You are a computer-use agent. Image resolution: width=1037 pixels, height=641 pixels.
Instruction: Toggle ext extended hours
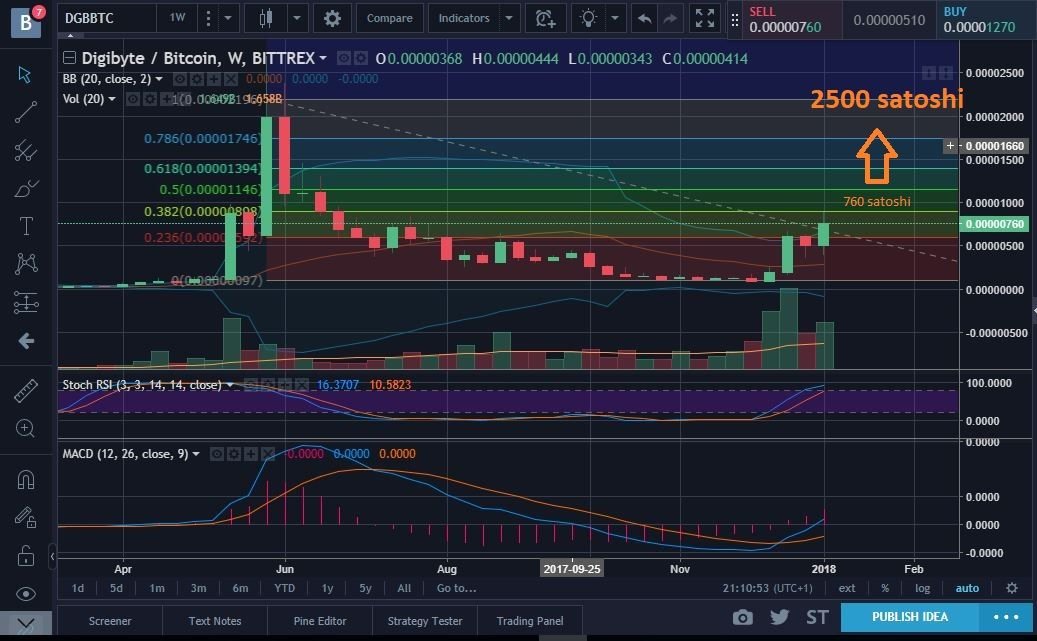pos(847,588)
